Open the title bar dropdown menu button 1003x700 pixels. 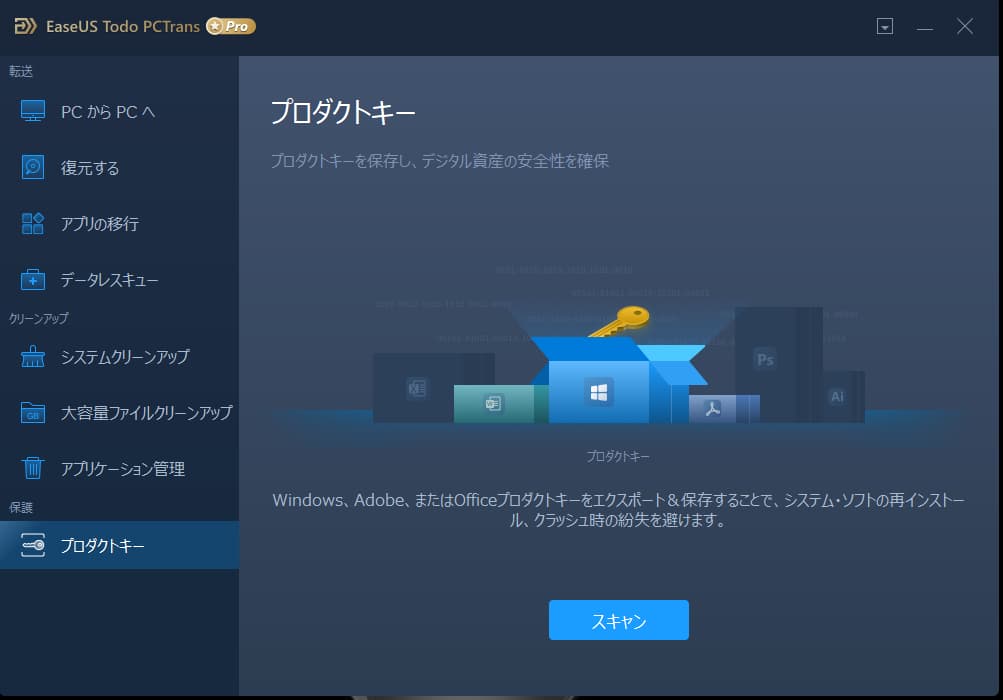tap(885, 26)
